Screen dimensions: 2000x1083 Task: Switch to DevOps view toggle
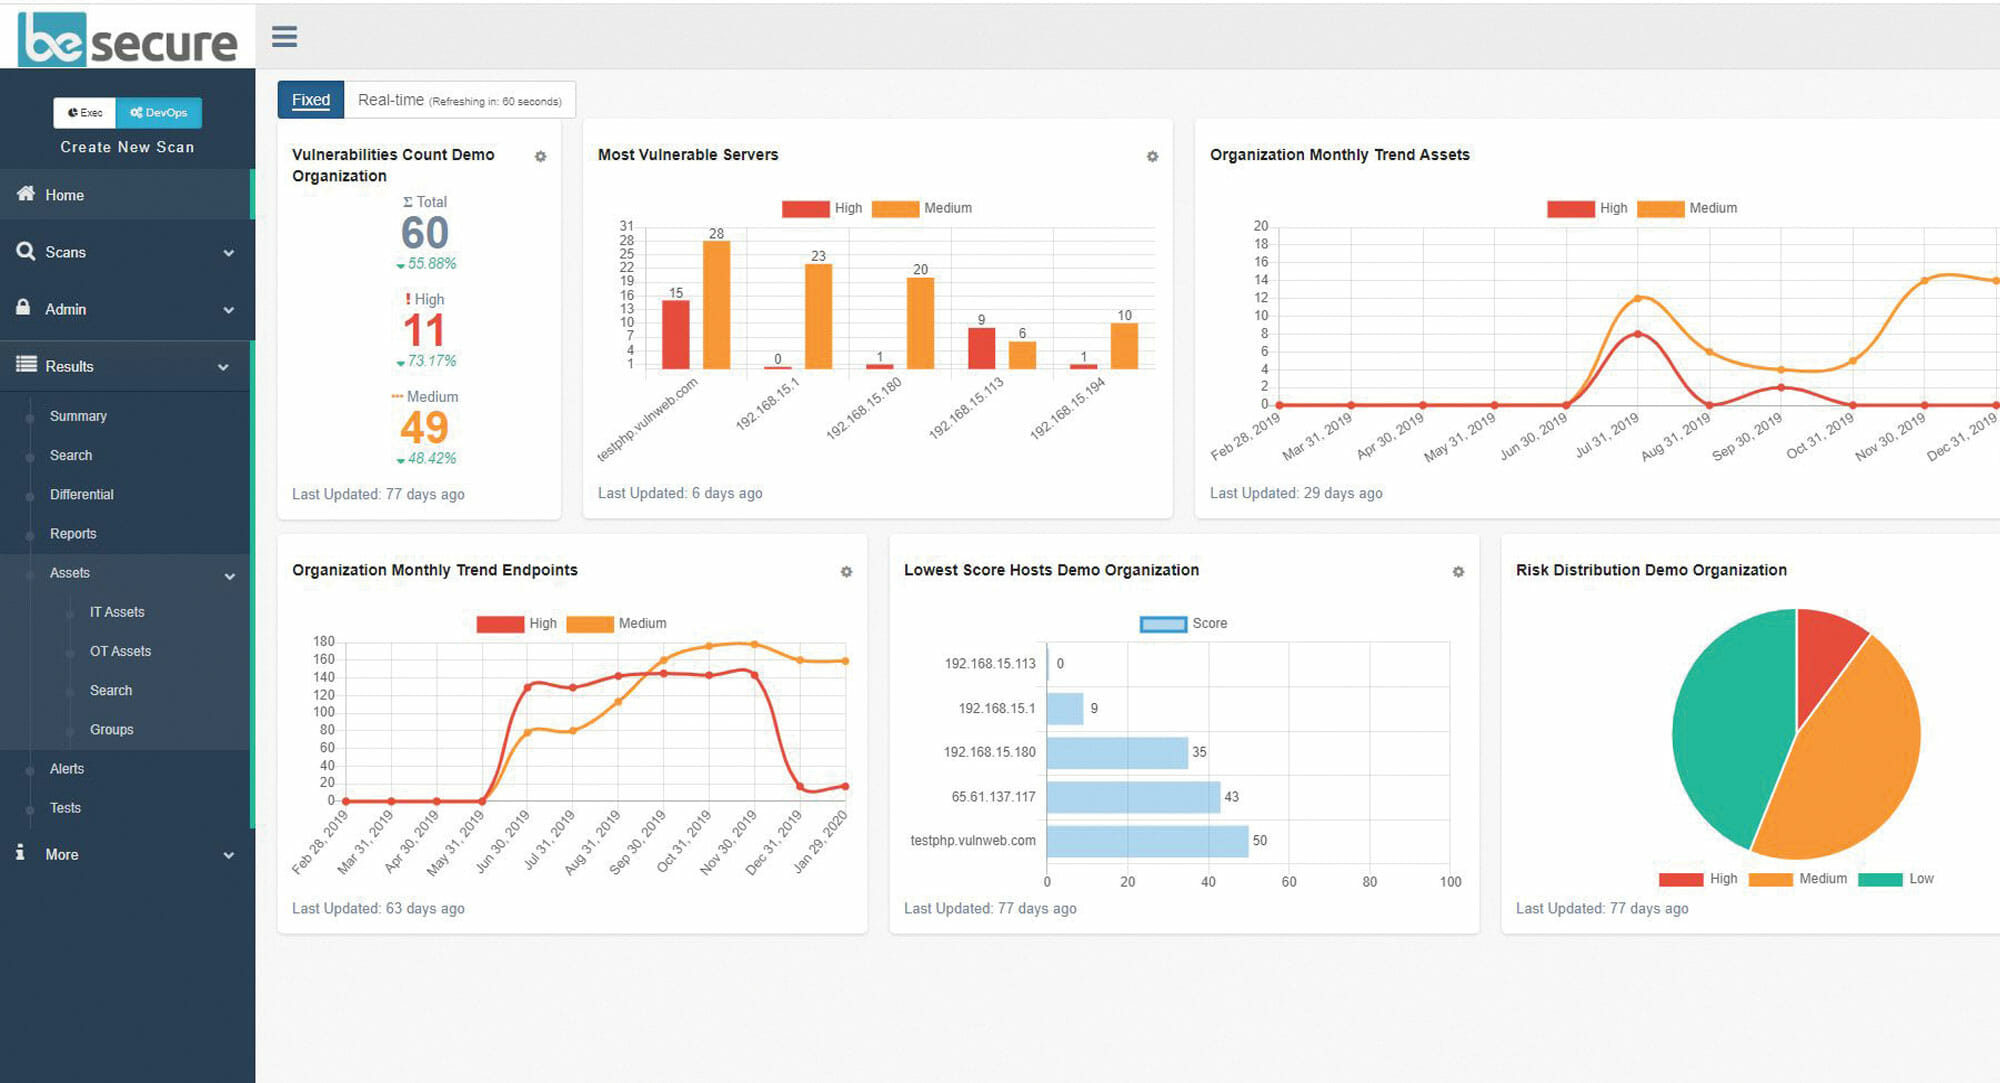pos(159,113)
